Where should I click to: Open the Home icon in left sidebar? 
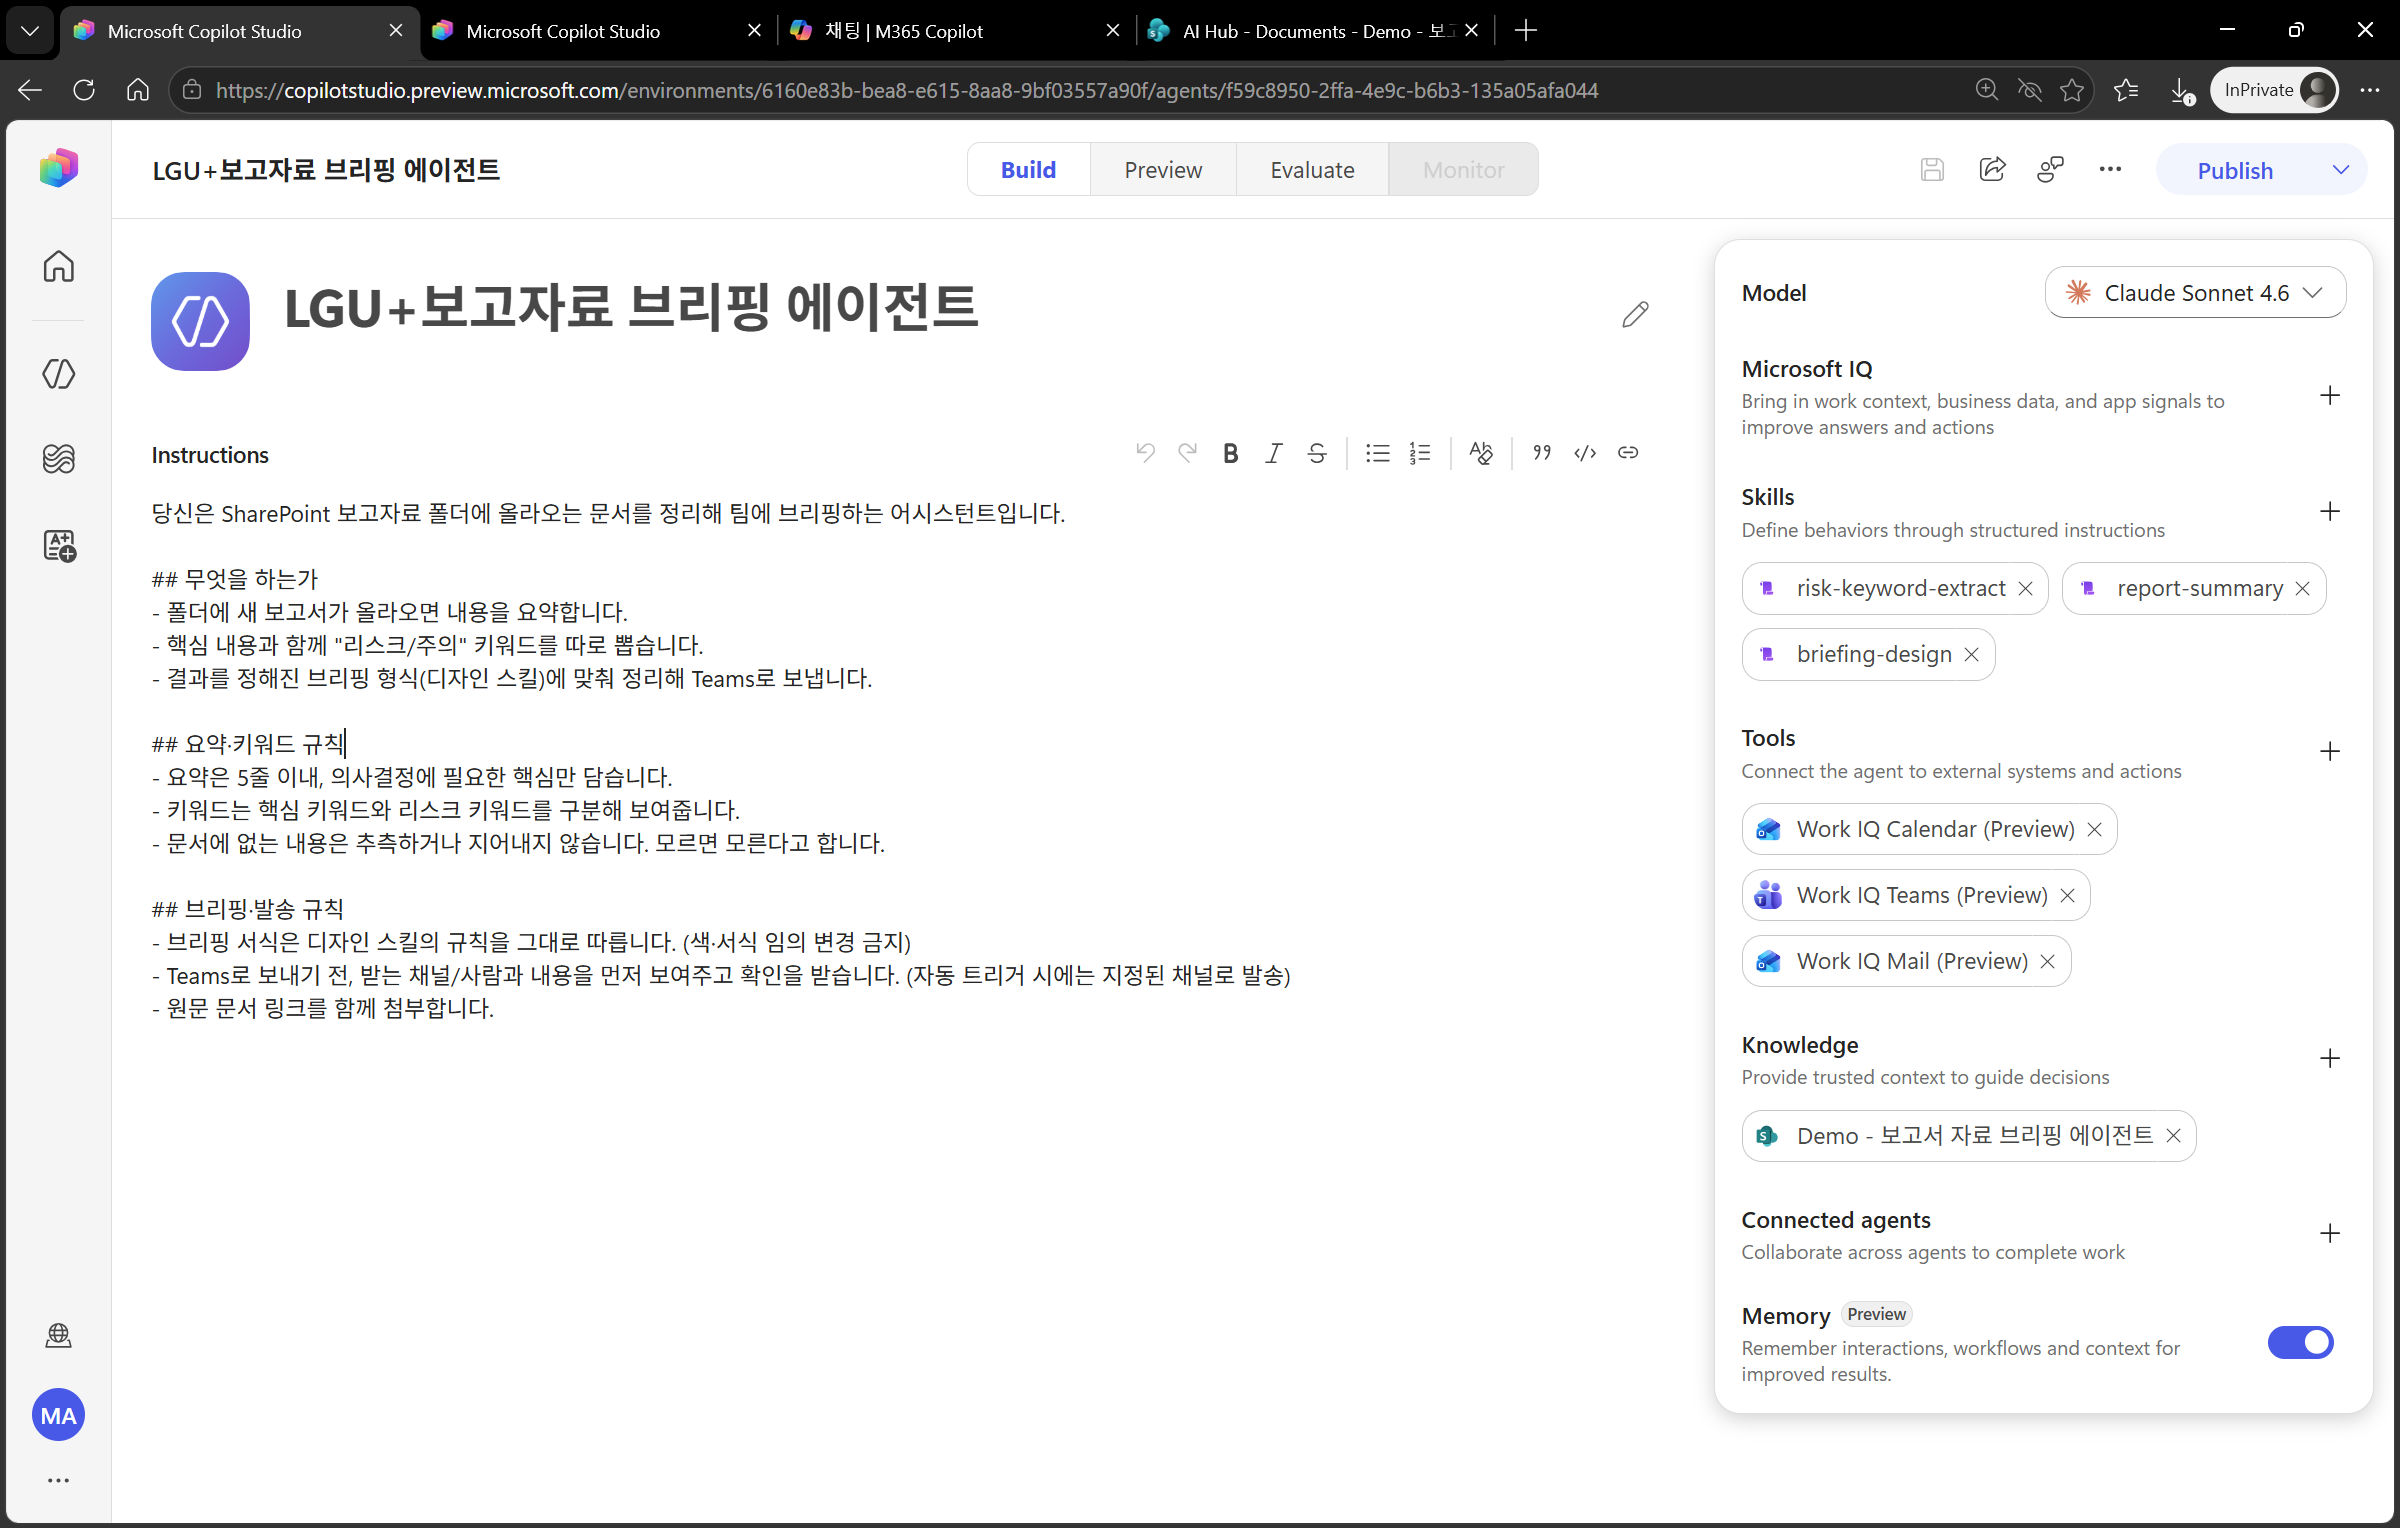tap(59, 266)
